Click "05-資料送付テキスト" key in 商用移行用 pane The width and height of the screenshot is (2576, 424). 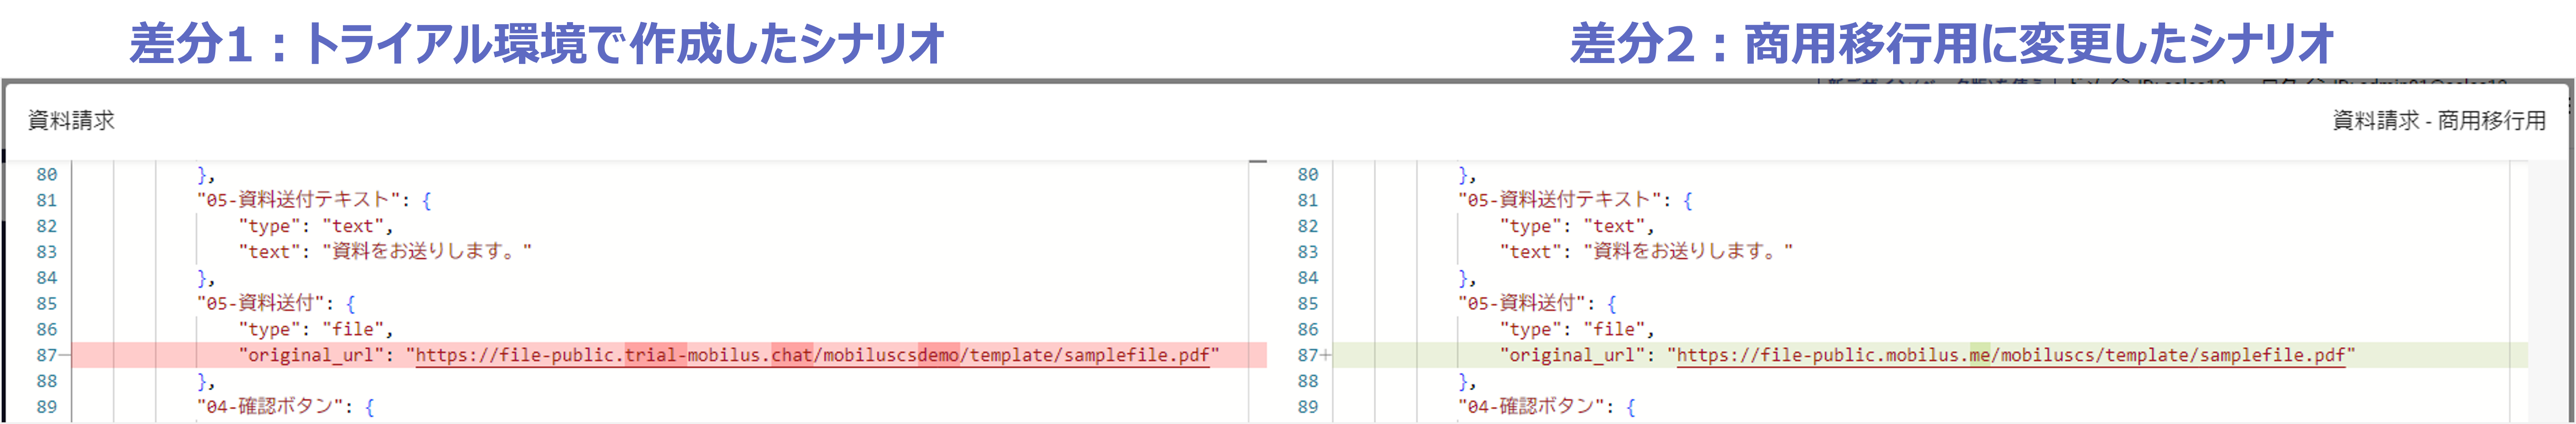(x=1560, y=200)
